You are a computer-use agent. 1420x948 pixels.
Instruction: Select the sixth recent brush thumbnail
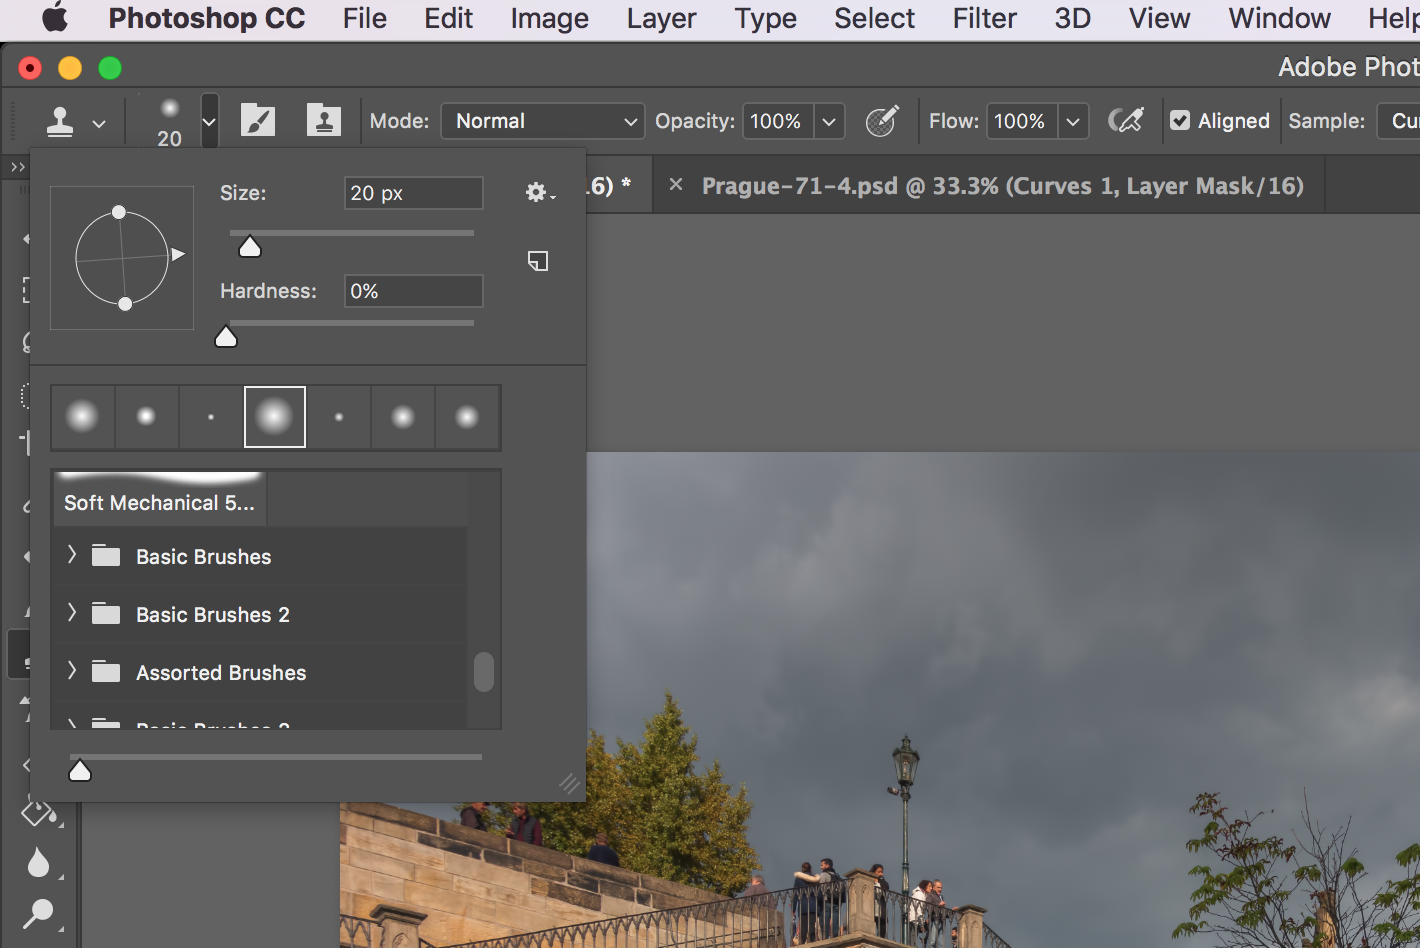[403, 417]
